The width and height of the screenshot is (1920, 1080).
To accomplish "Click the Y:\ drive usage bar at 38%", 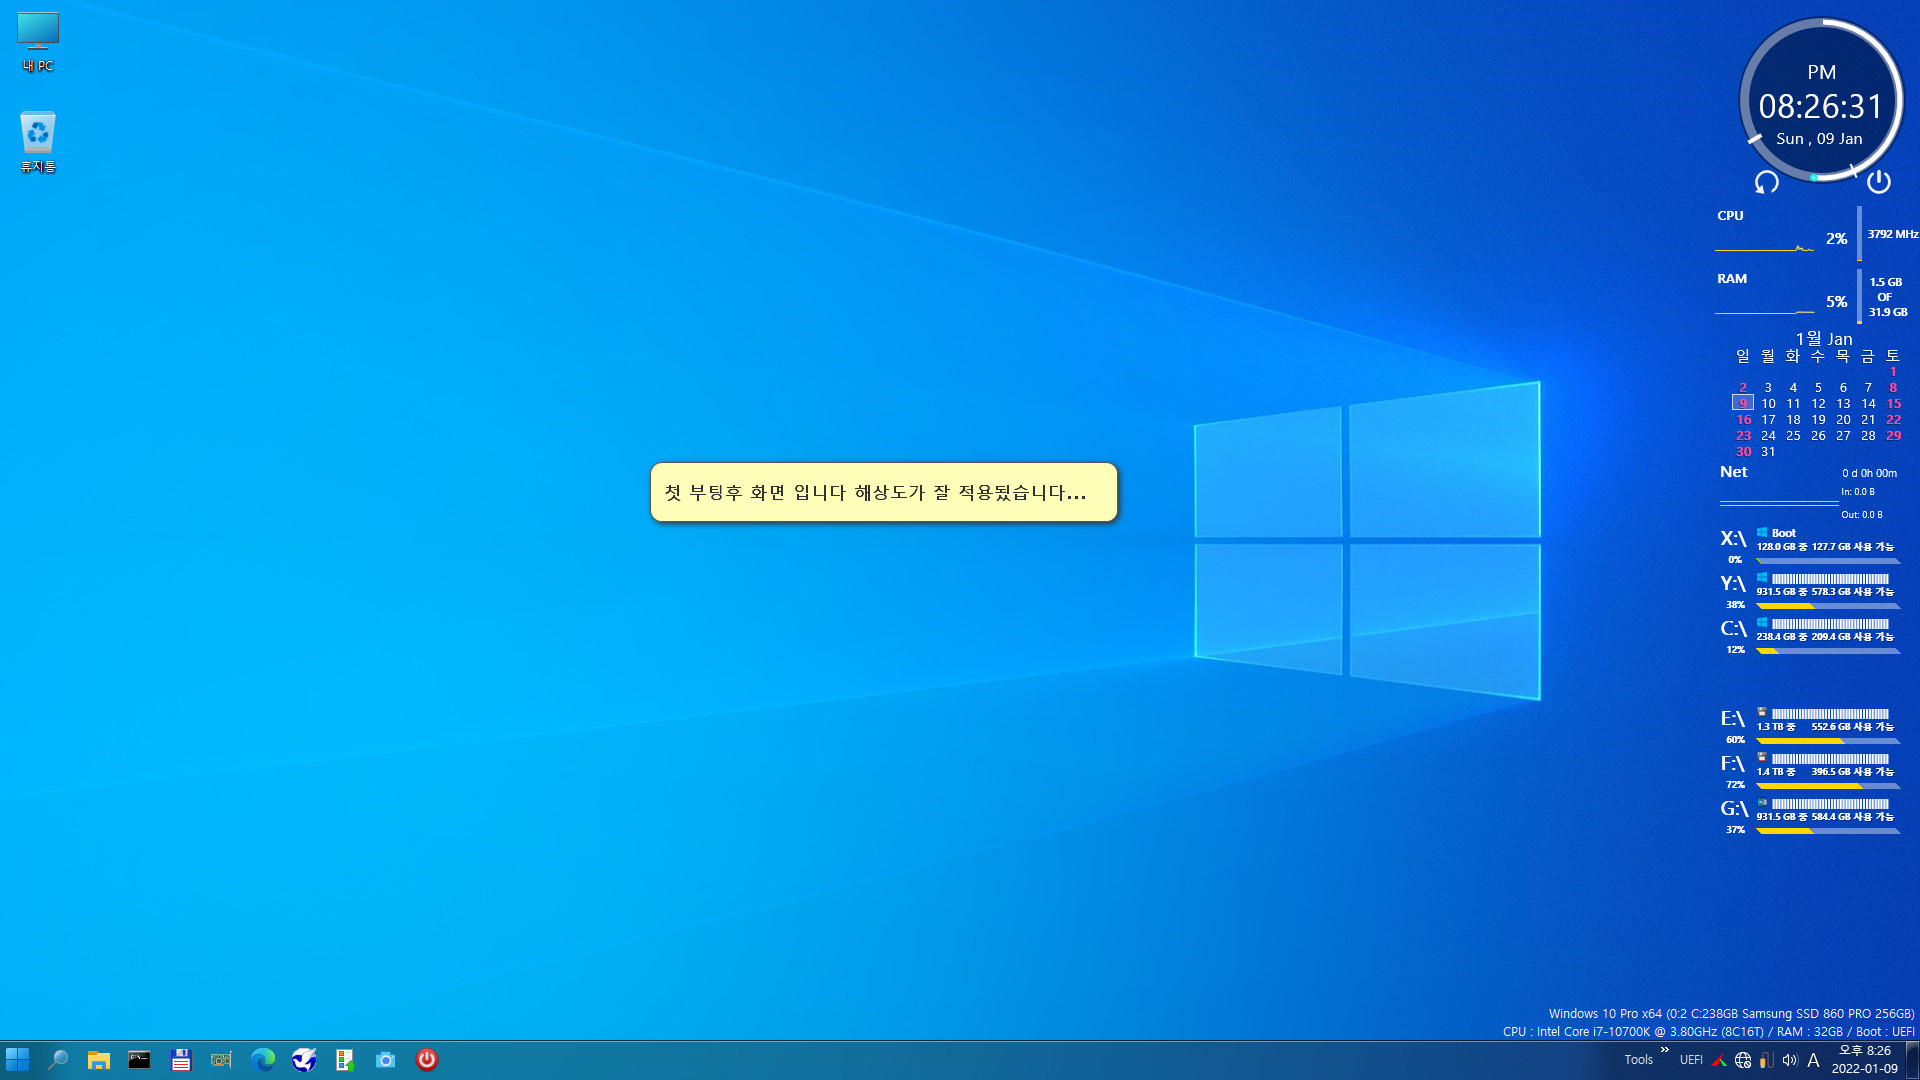I will pyautogui.click(x=1828, y=606).
